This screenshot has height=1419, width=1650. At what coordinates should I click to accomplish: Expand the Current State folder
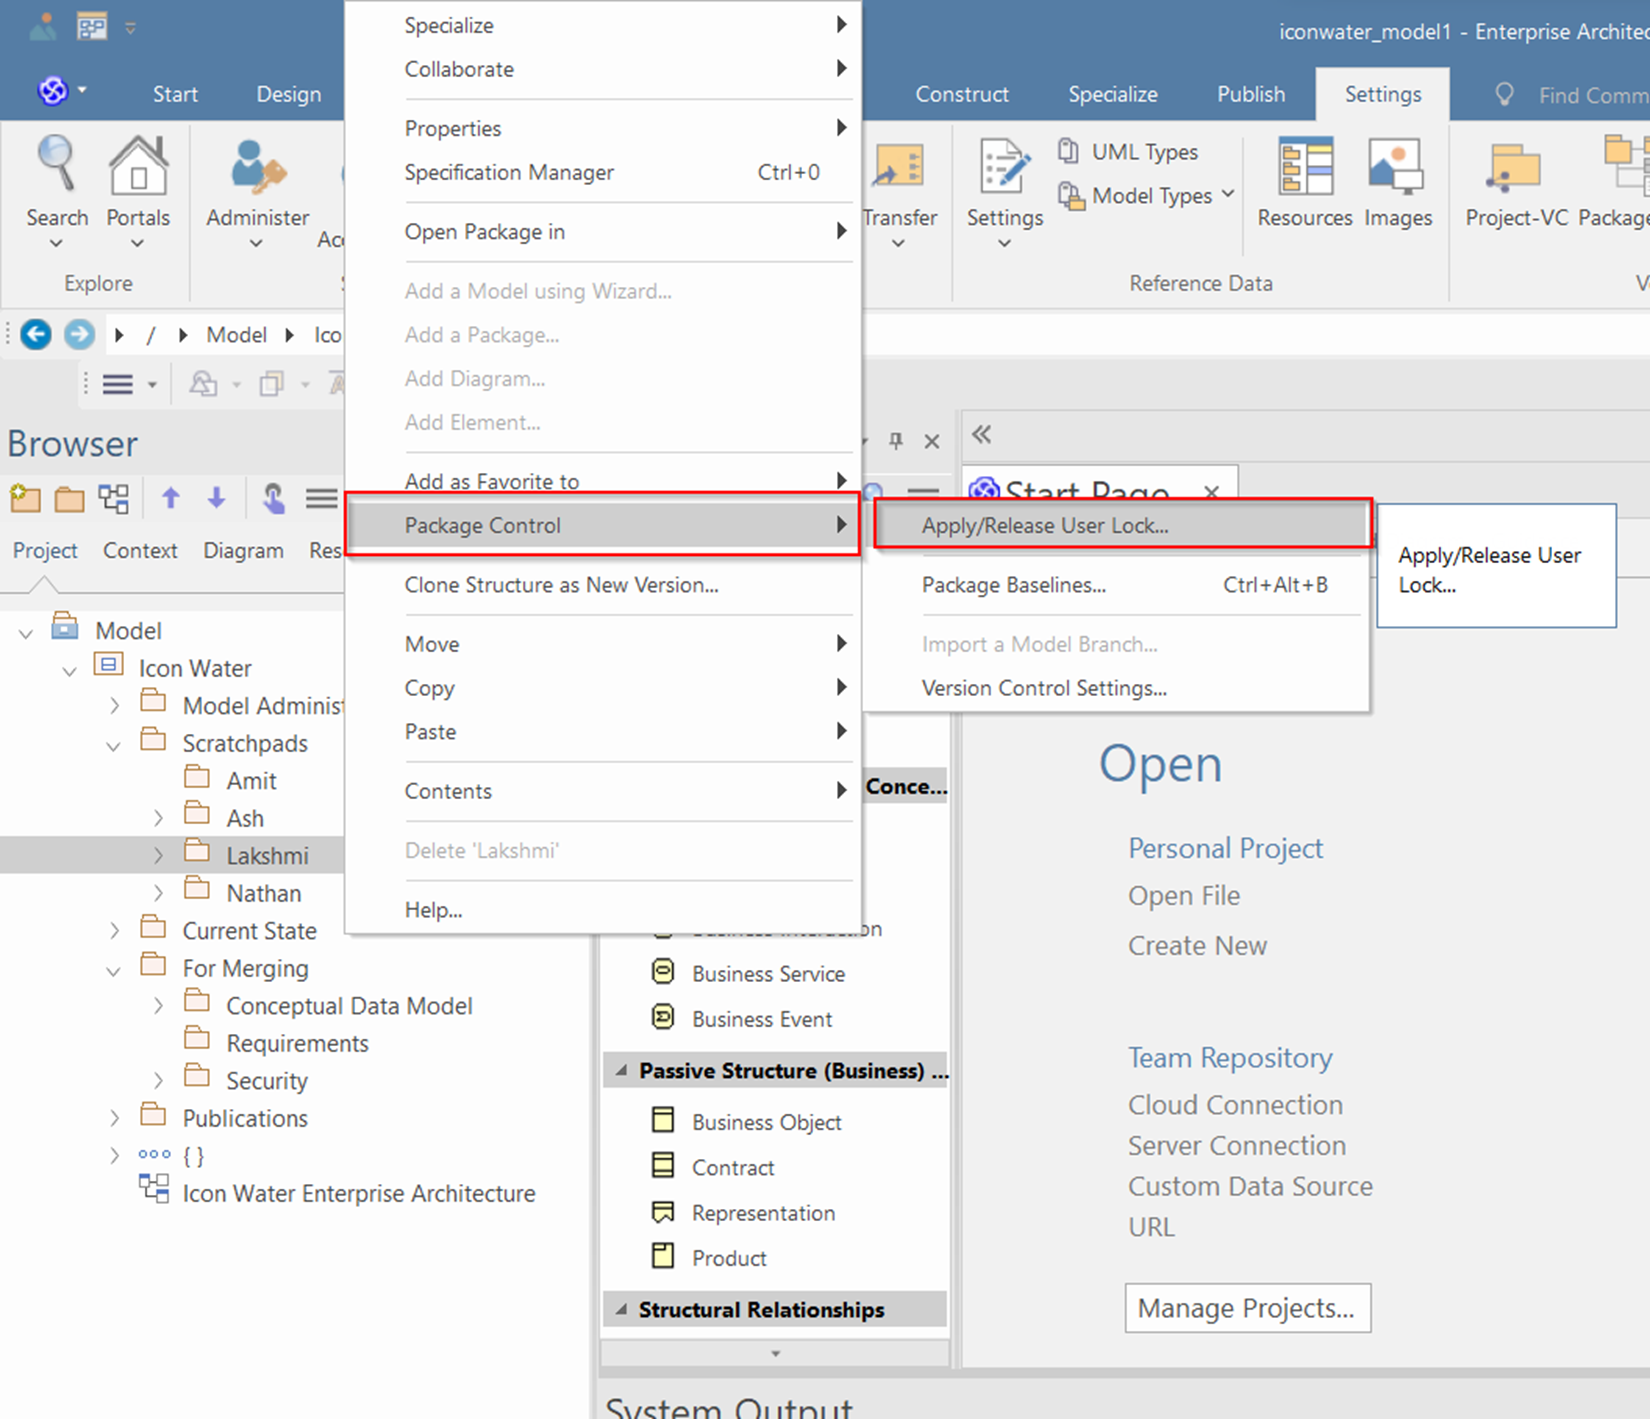pos(114,930)
